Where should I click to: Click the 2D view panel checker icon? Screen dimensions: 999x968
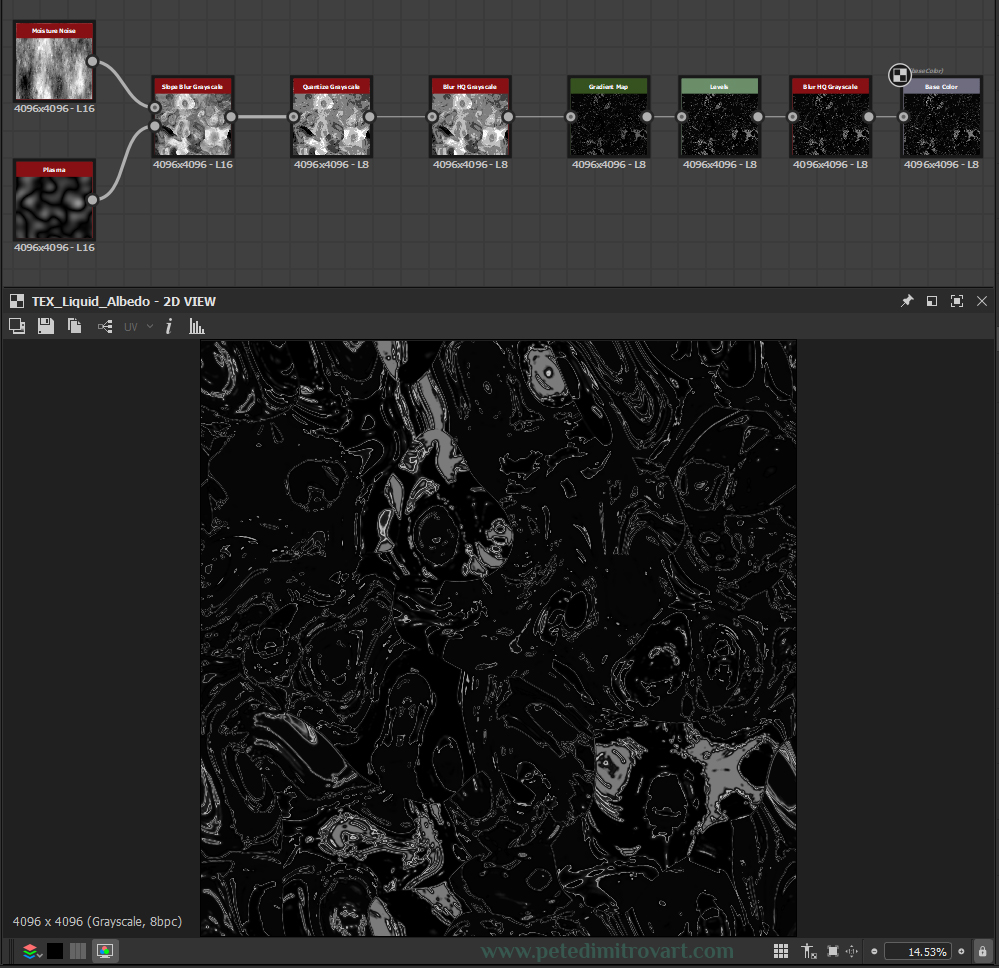click(x=17, y=301)
